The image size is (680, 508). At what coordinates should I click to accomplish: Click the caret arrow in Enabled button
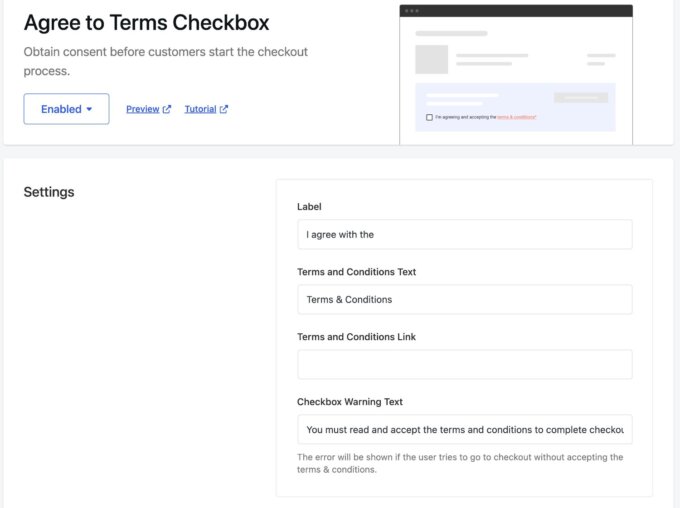89,109
